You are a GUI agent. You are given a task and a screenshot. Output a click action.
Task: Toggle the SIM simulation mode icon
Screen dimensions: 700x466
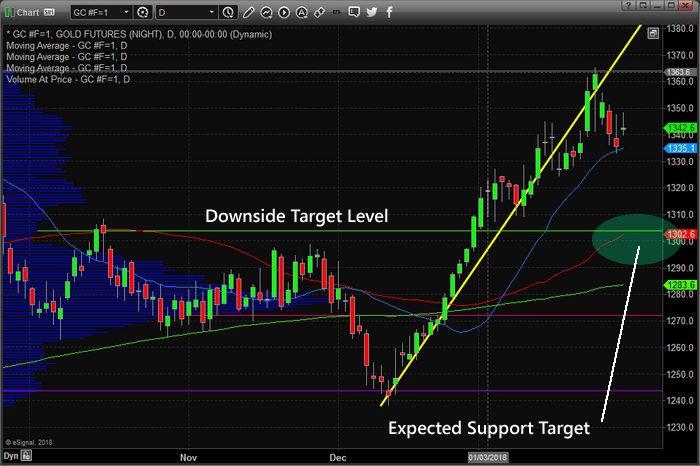tap(49, 12)
